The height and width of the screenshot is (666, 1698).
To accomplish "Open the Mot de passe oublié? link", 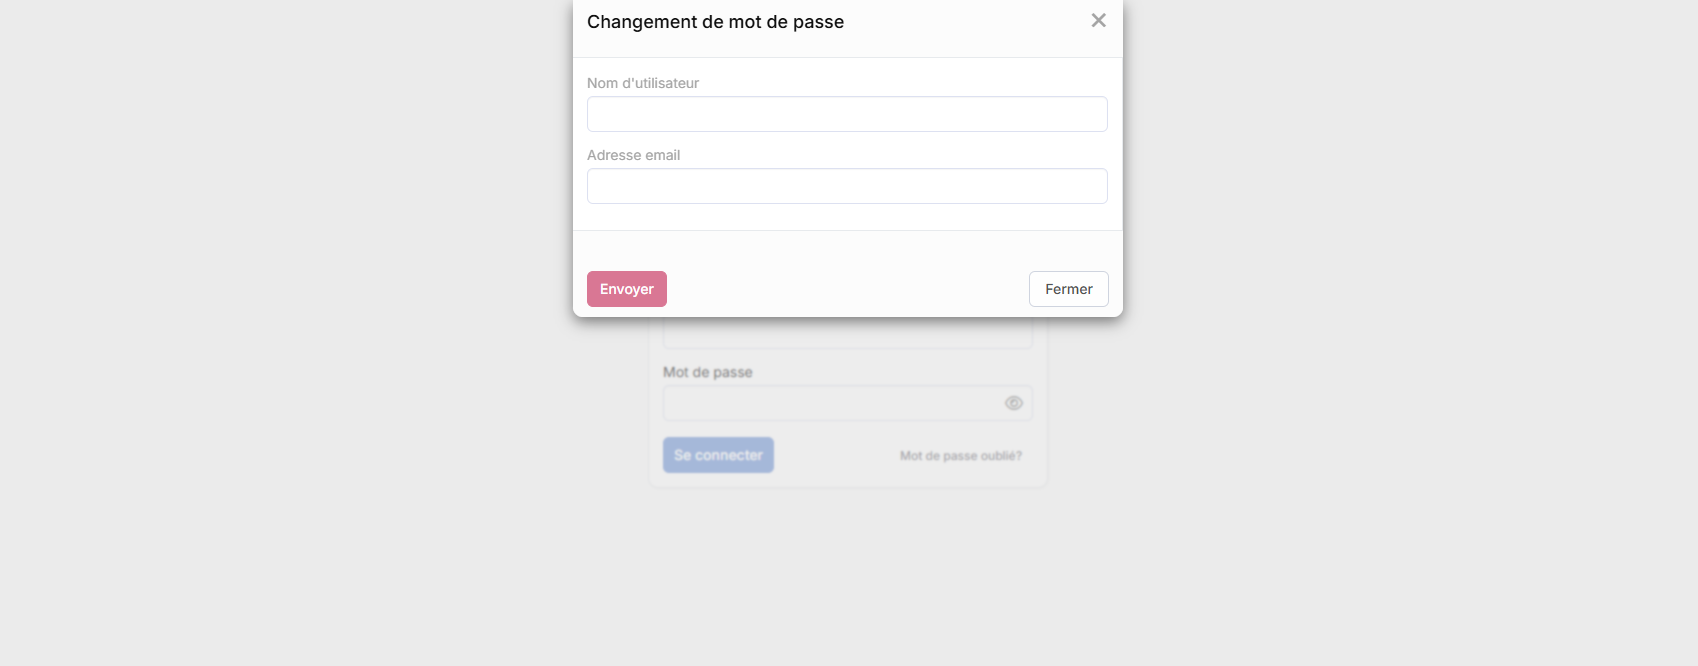I will tap(960, 456).
